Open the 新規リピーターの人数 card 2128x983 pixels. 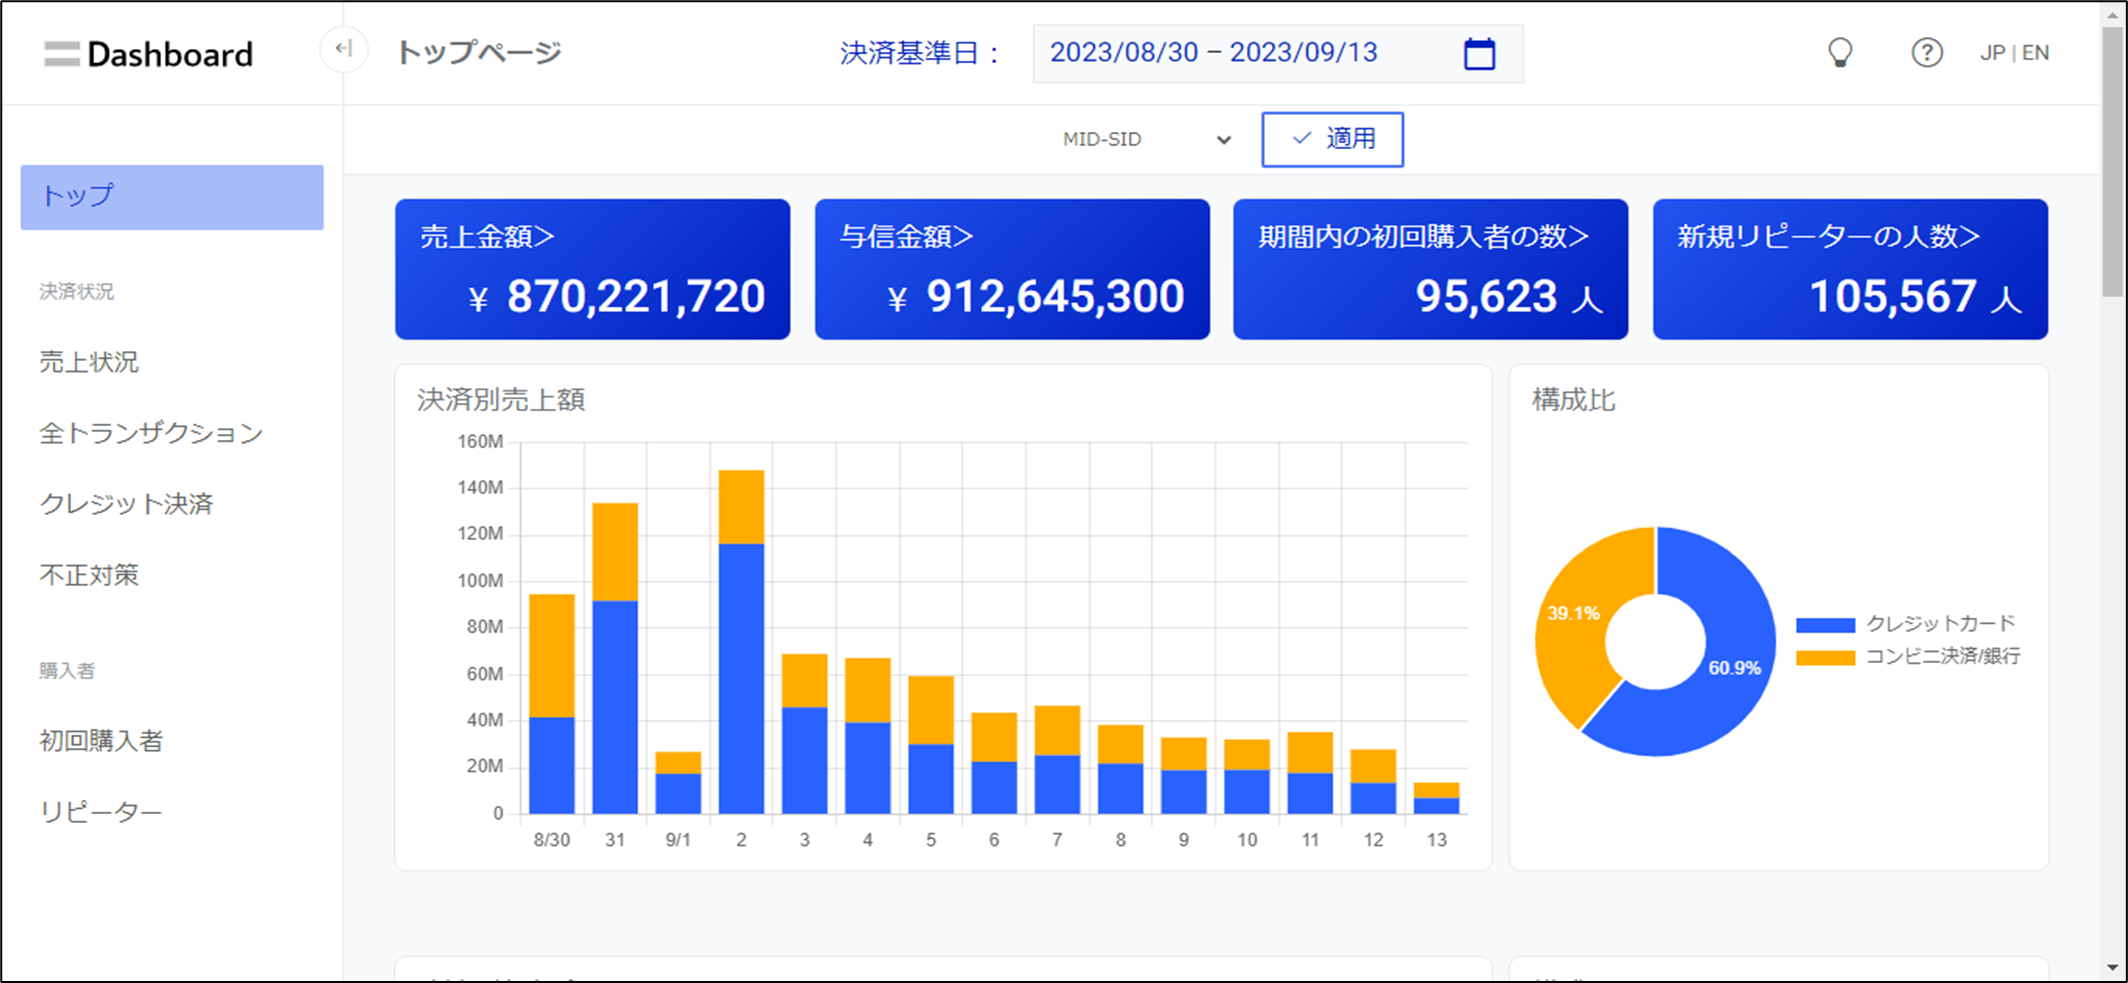click(1850, 269)
